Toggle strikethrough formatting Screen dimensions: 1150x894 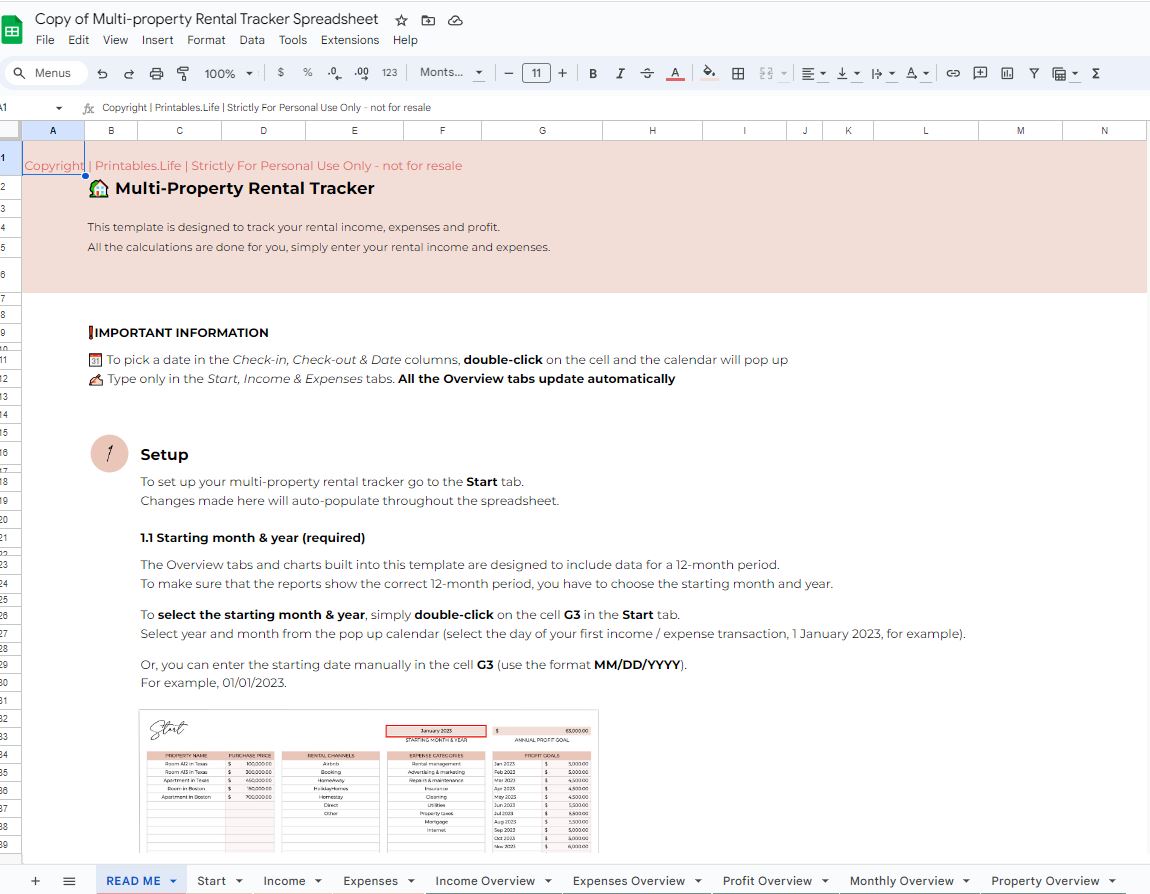(x=647, y=73)
